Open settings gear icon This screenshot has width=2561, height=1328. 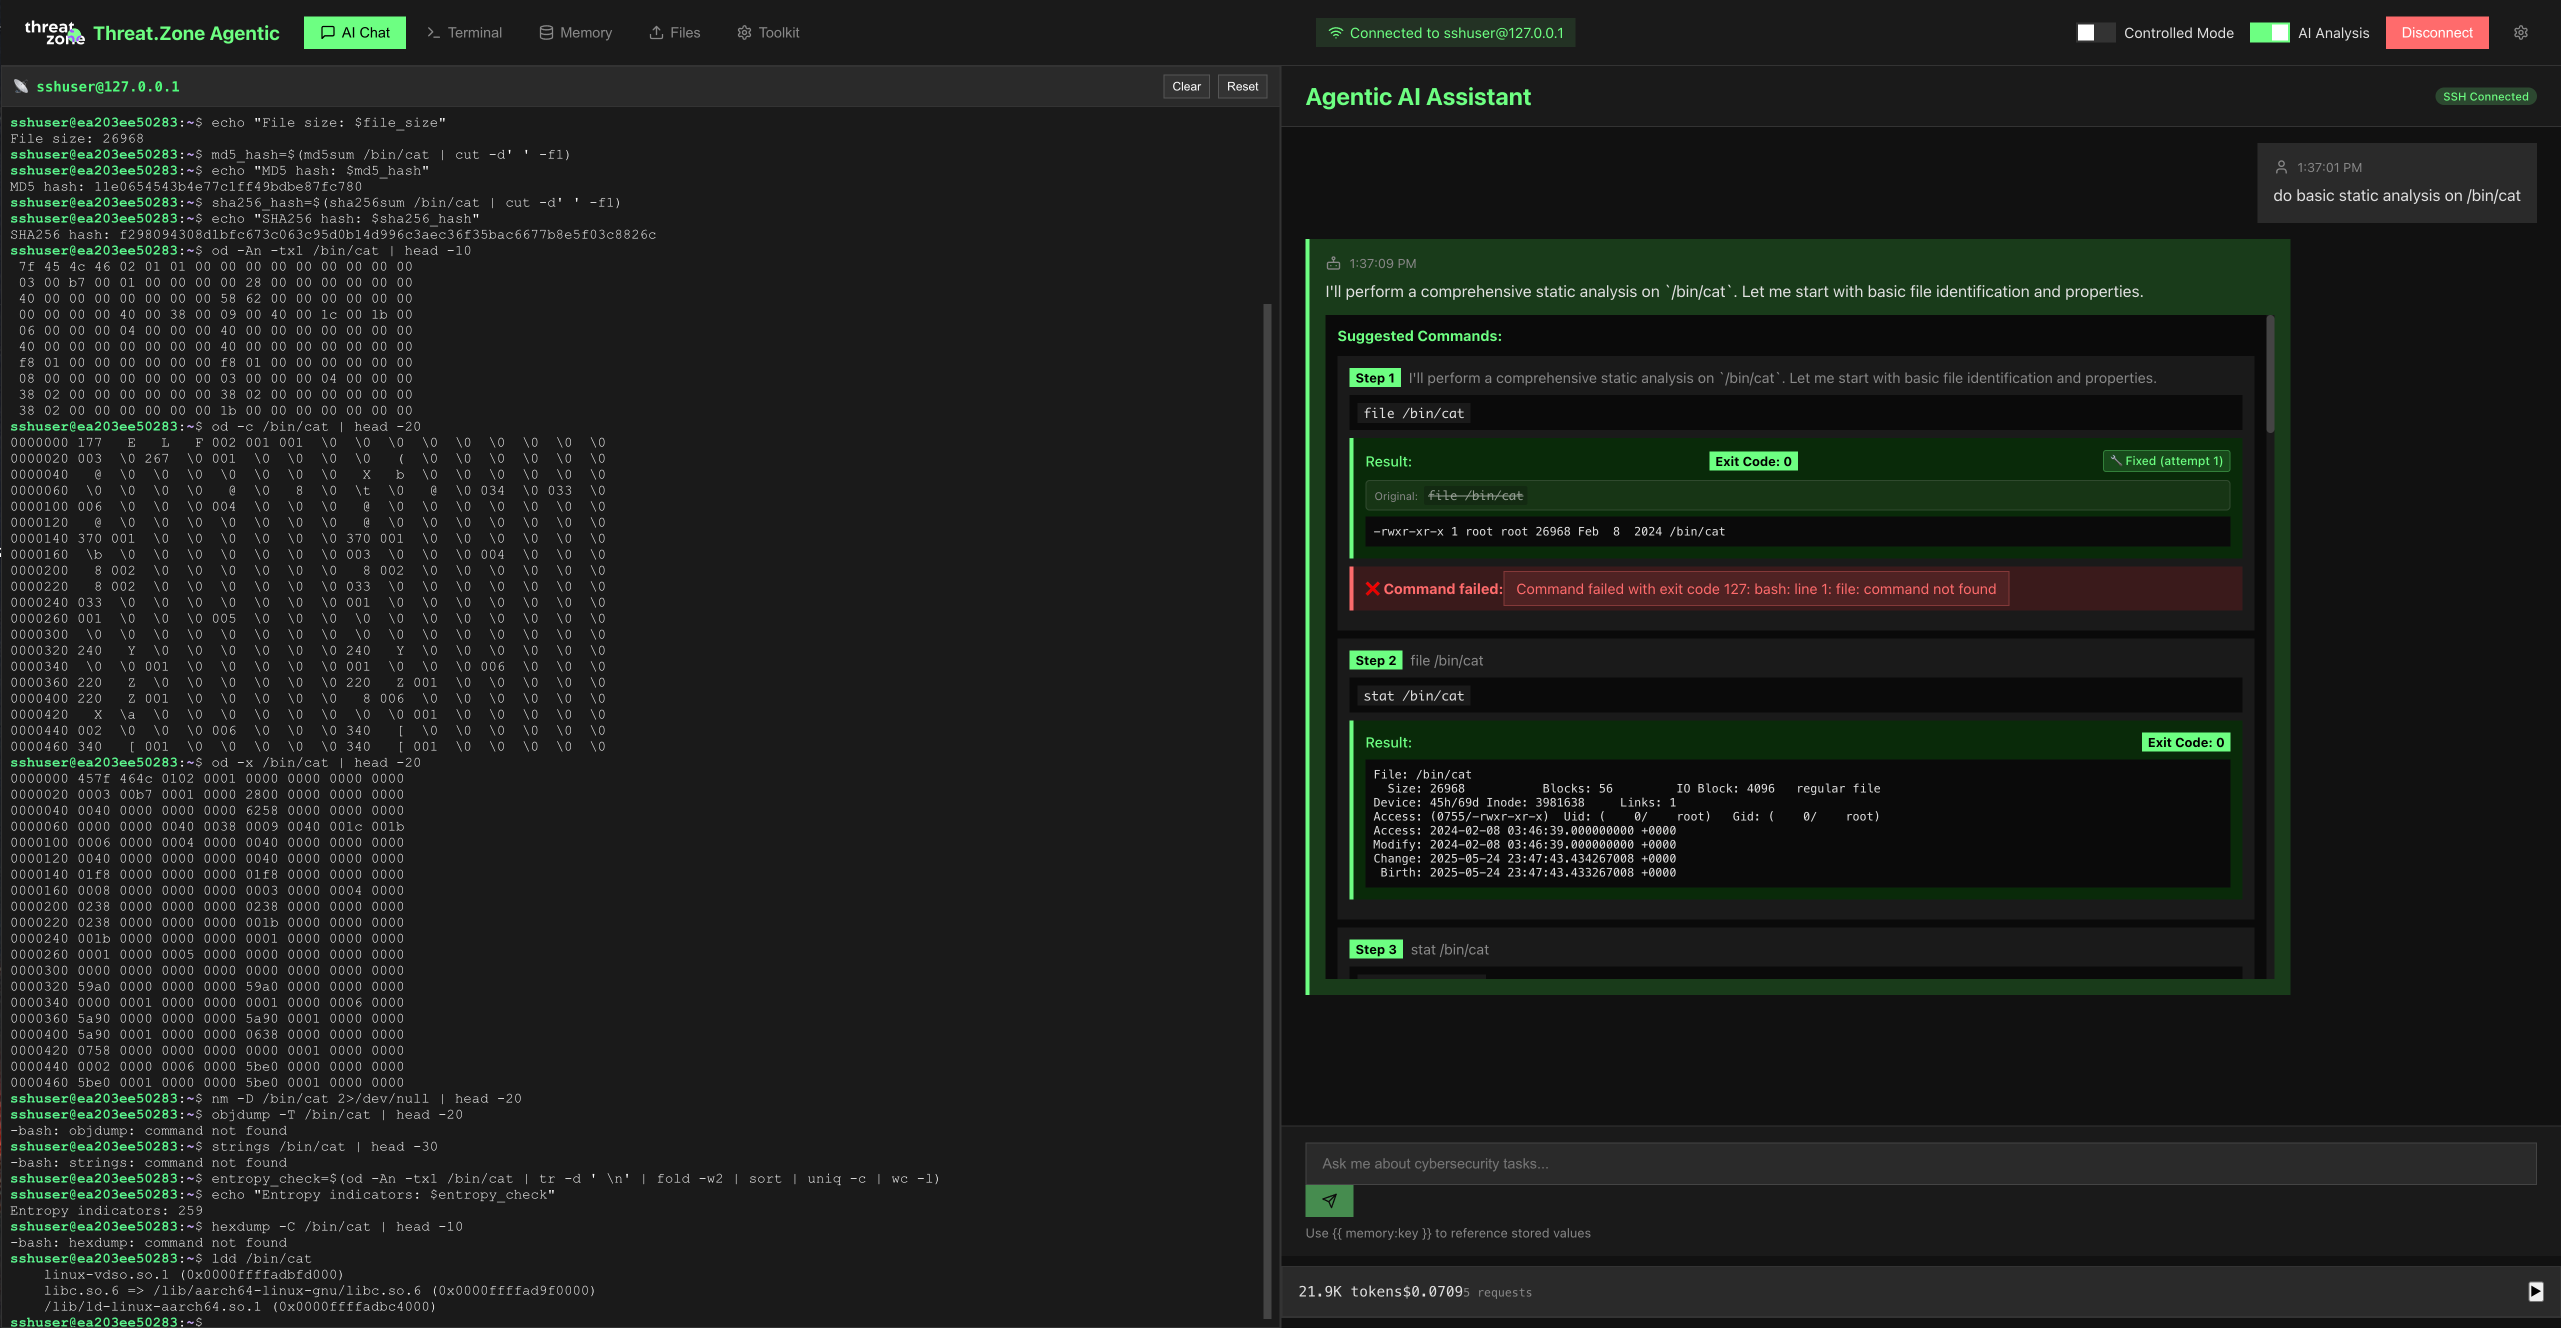click(2521, 33)
